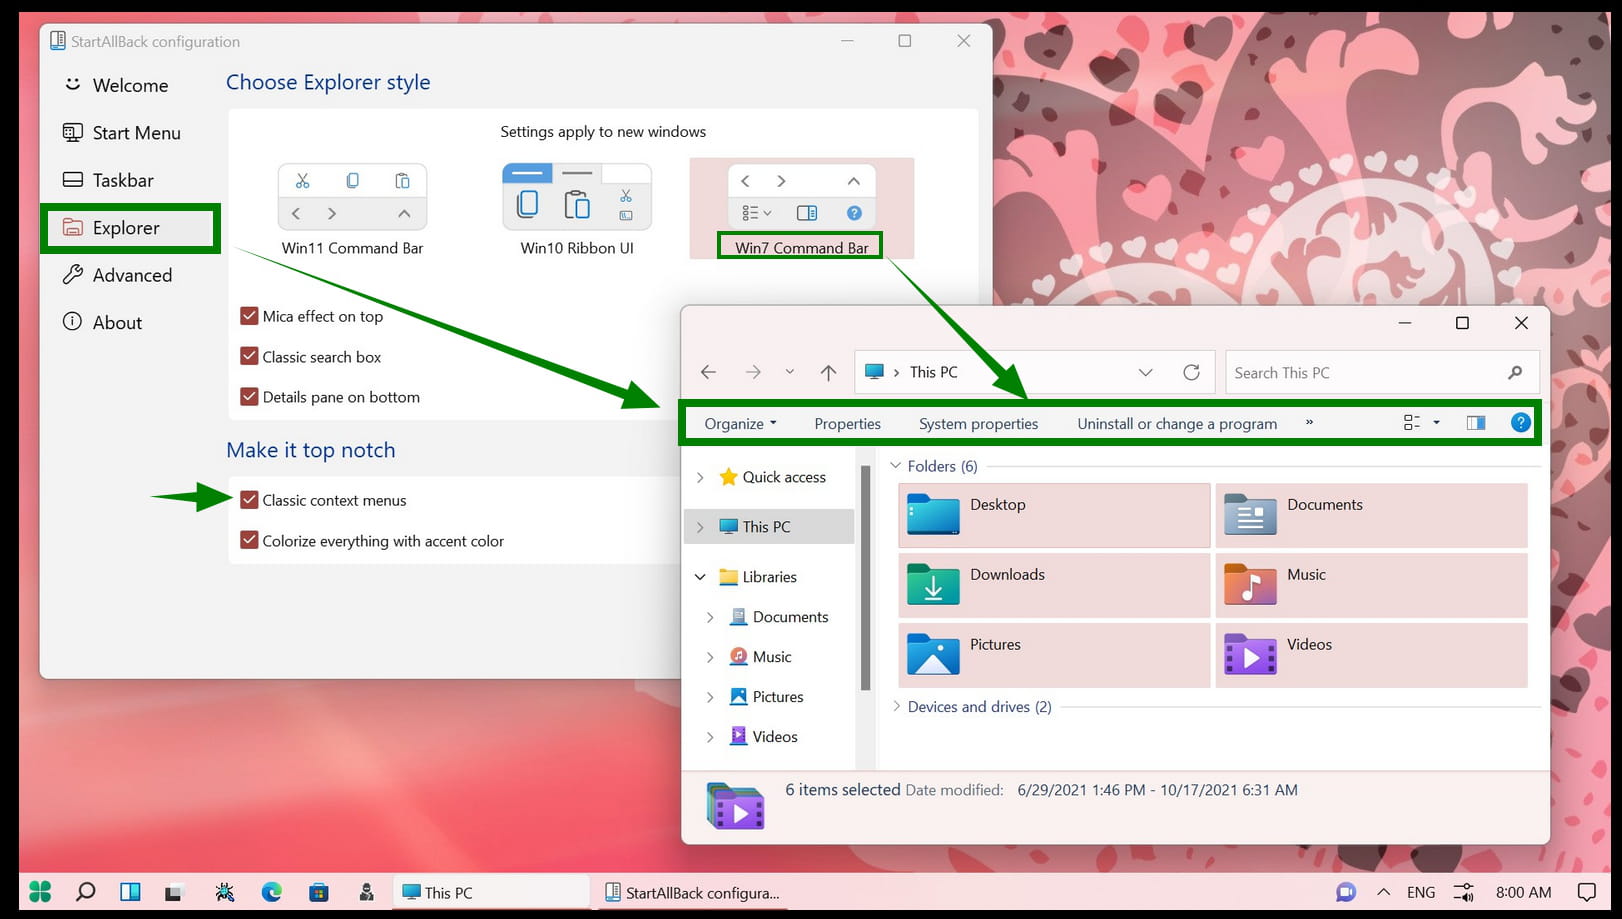Select the Pictures library in the tree
The height and width of the screenshot is (919, 1622).
click(766, 697)
